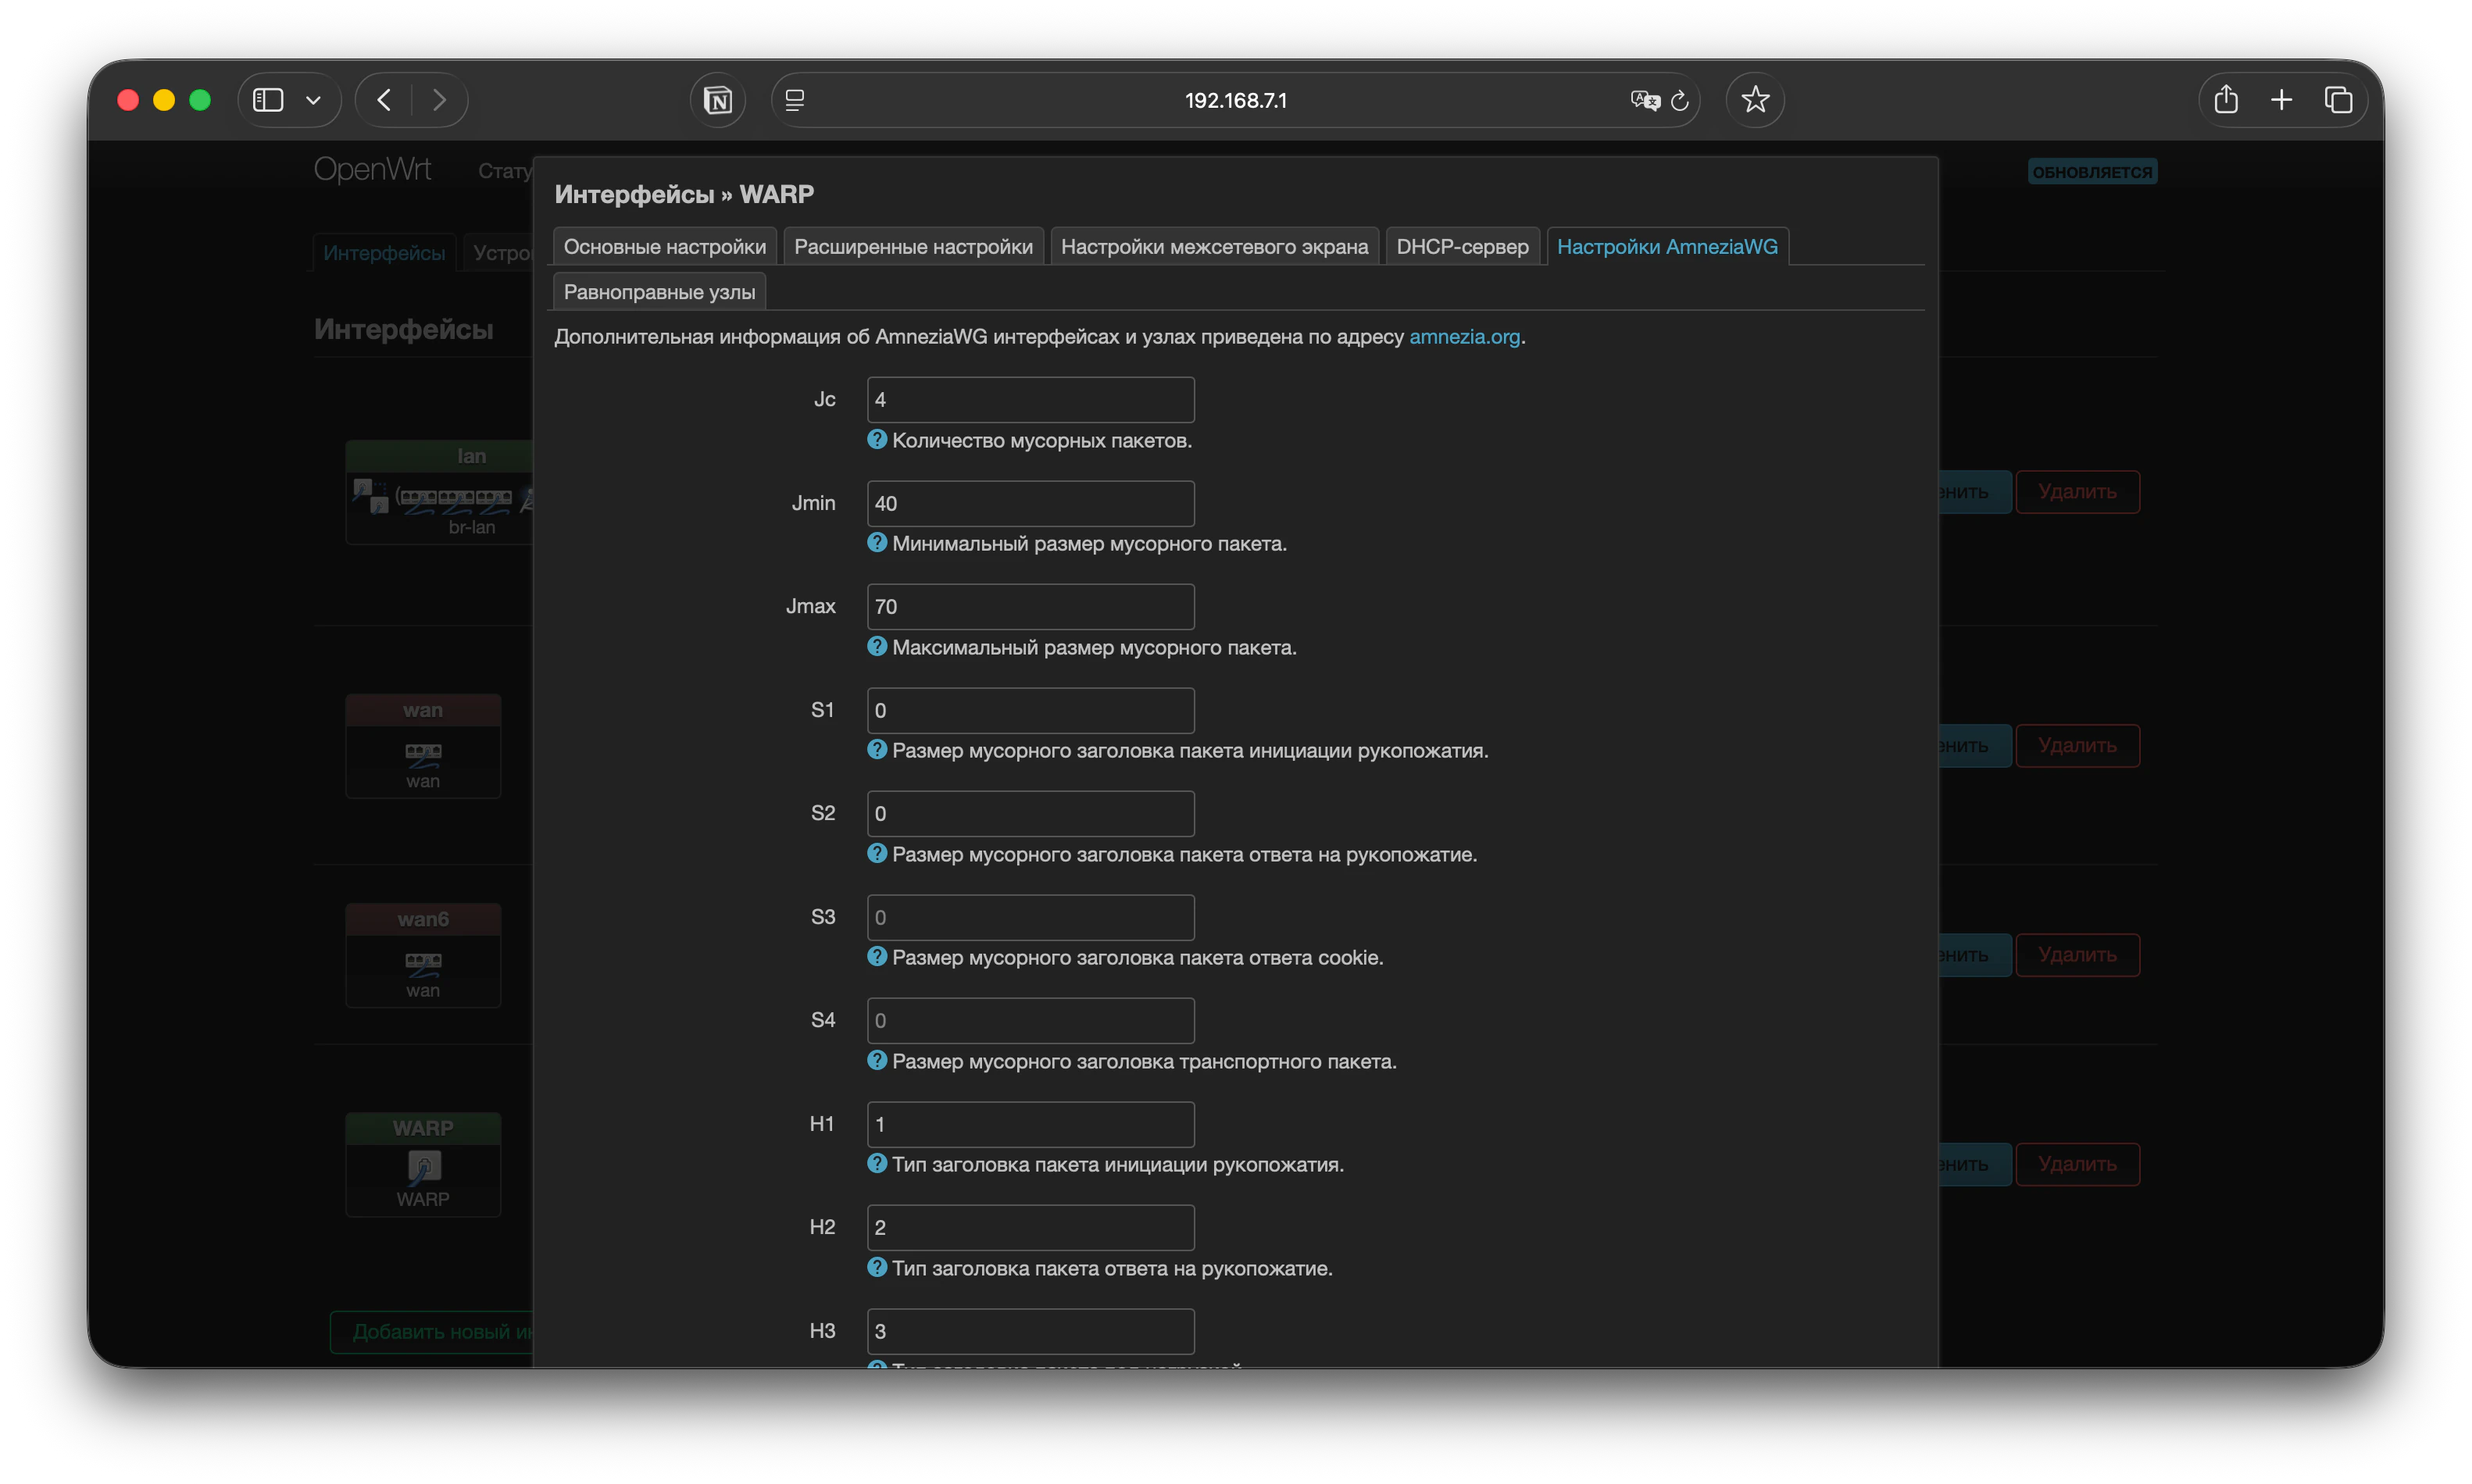Click the help icon beside Jc description

point(877,439)
